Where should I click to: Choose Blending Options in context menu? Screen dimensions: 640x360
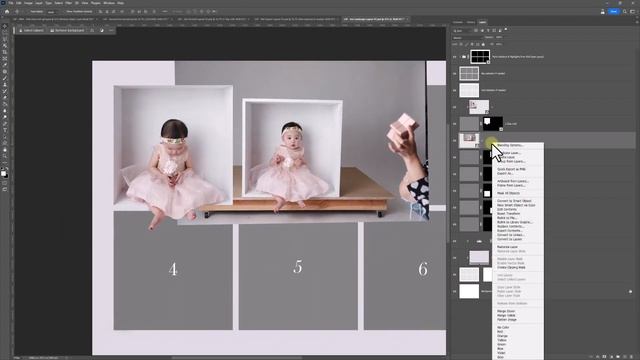click(510, 145)
